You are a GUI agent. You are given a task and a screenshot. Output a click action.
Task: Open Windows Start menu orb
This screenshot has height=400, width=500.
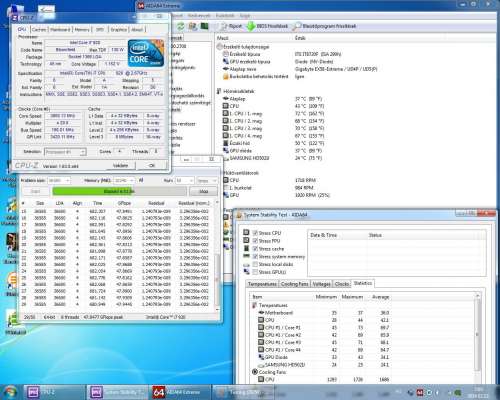point(10,392)
